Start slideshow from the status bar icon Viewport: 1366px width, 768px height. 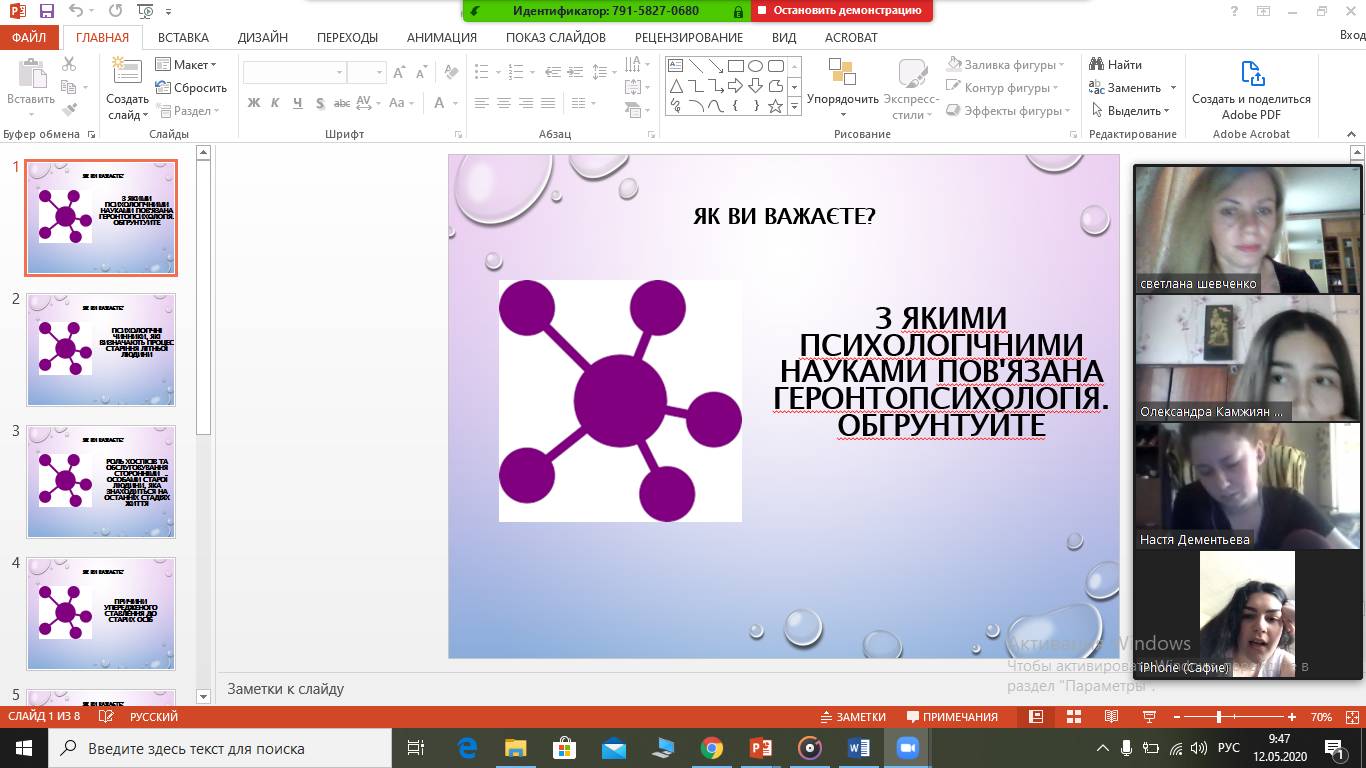tap(1148, 717)
